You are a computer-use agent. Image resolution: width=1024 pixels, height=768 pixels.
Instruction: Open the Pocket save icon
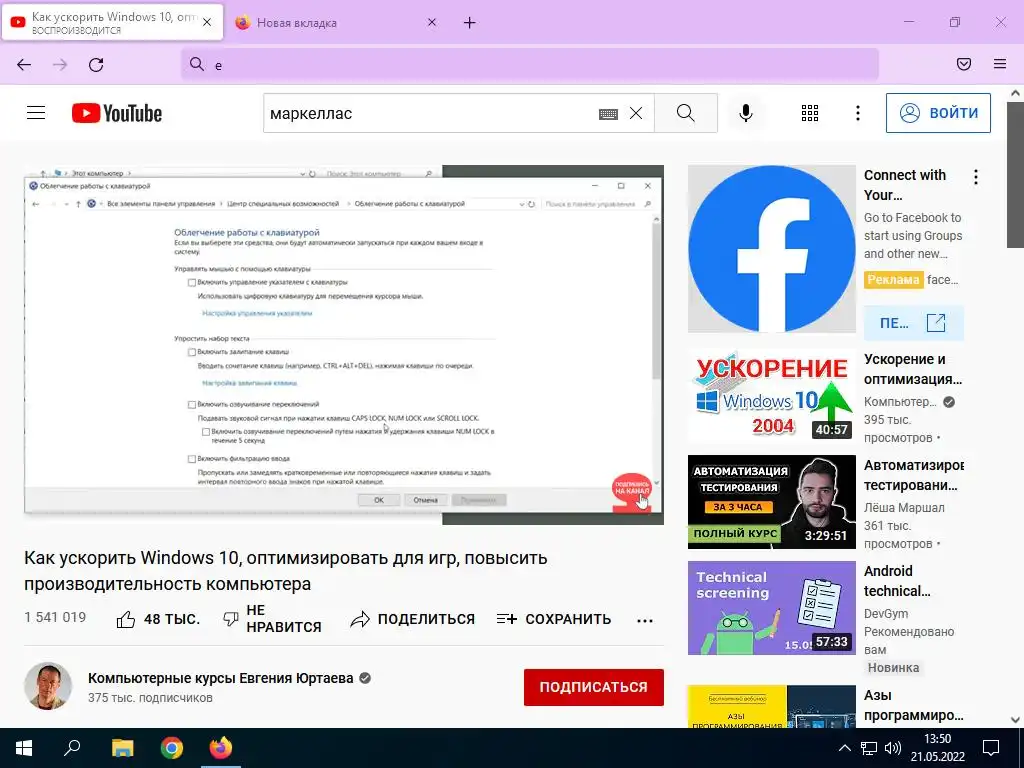(964, 64)
